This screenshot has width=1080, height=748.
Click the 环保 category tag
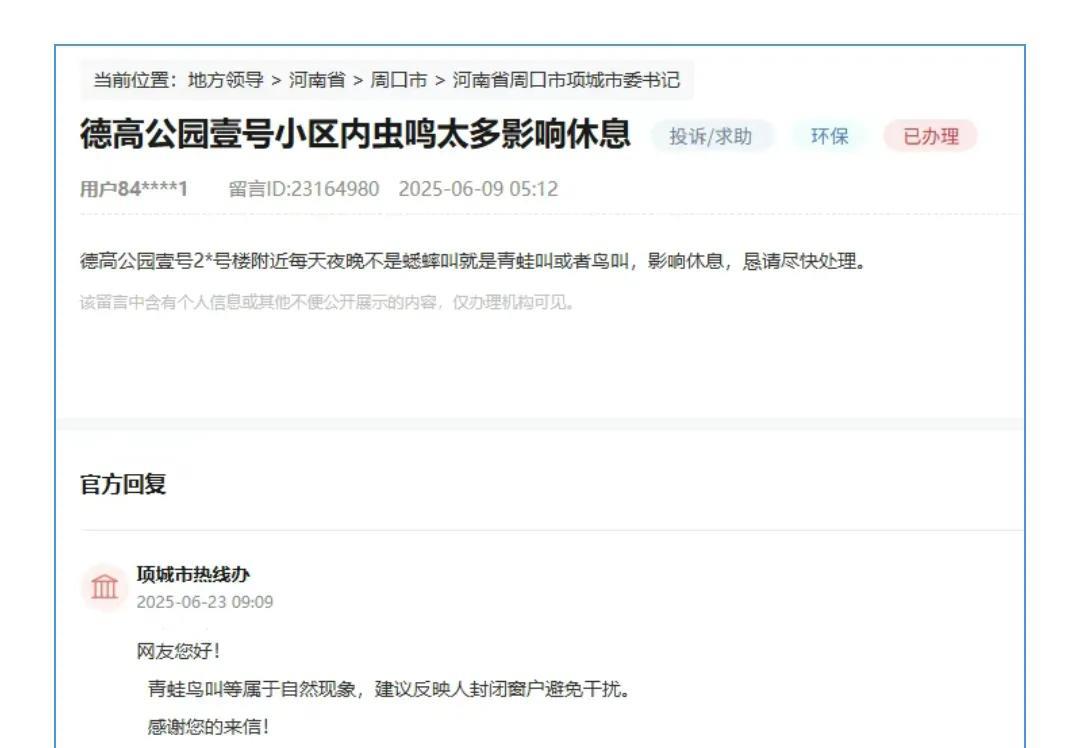coord(829,136)
